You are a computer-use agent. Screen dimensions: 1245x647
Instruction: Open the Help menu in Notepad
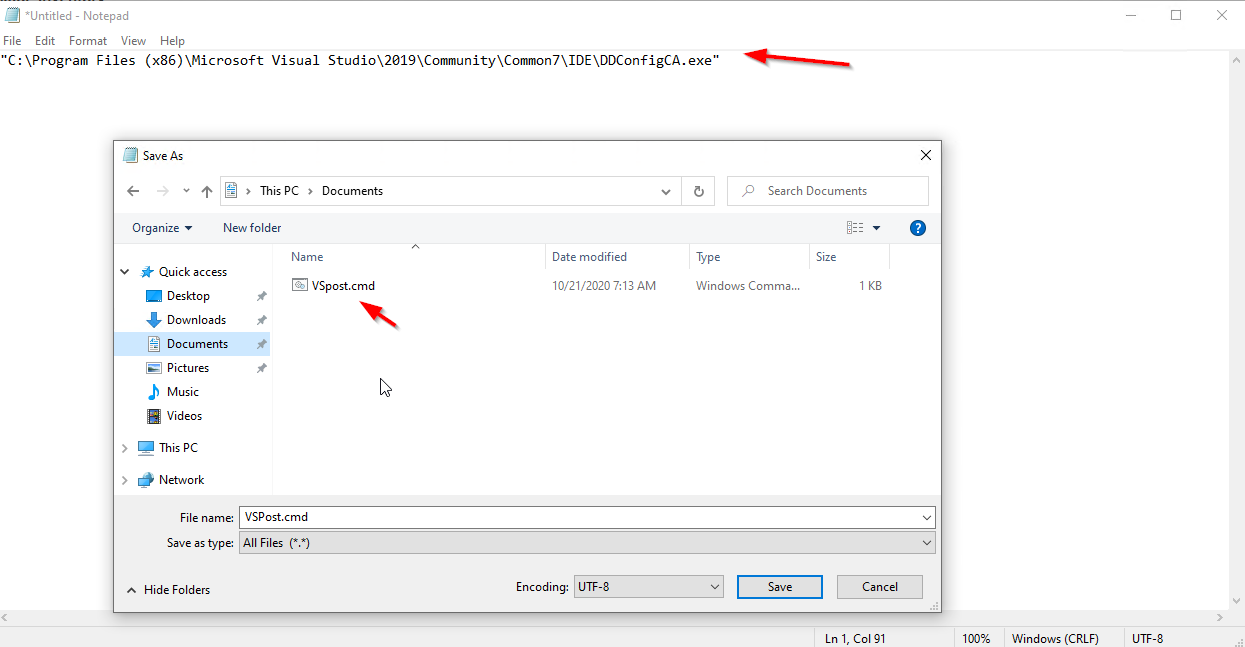173,41
